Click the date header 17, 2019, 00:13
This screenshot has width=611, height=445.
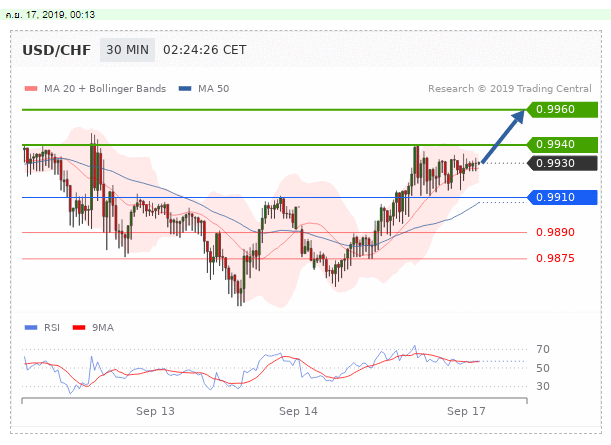pyautogui.click(x=50, y=15)
